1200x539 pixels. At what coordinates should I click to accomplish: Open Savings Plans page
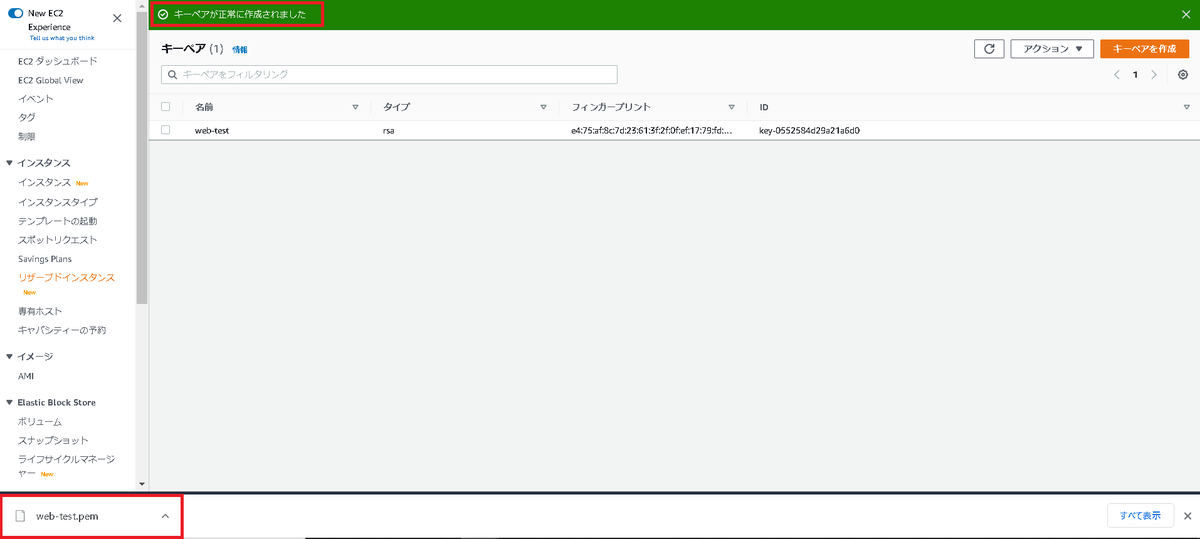(x=45, y=259)
